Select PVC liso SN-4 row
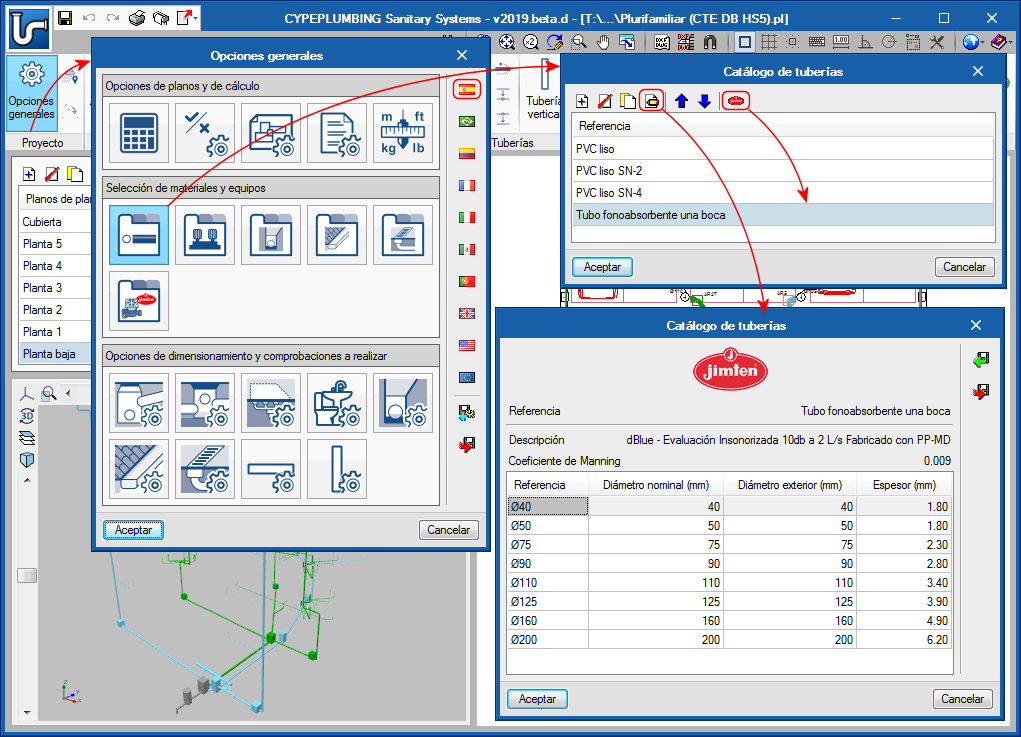This screenshot has width=1021, height=737. click(783, 193)
